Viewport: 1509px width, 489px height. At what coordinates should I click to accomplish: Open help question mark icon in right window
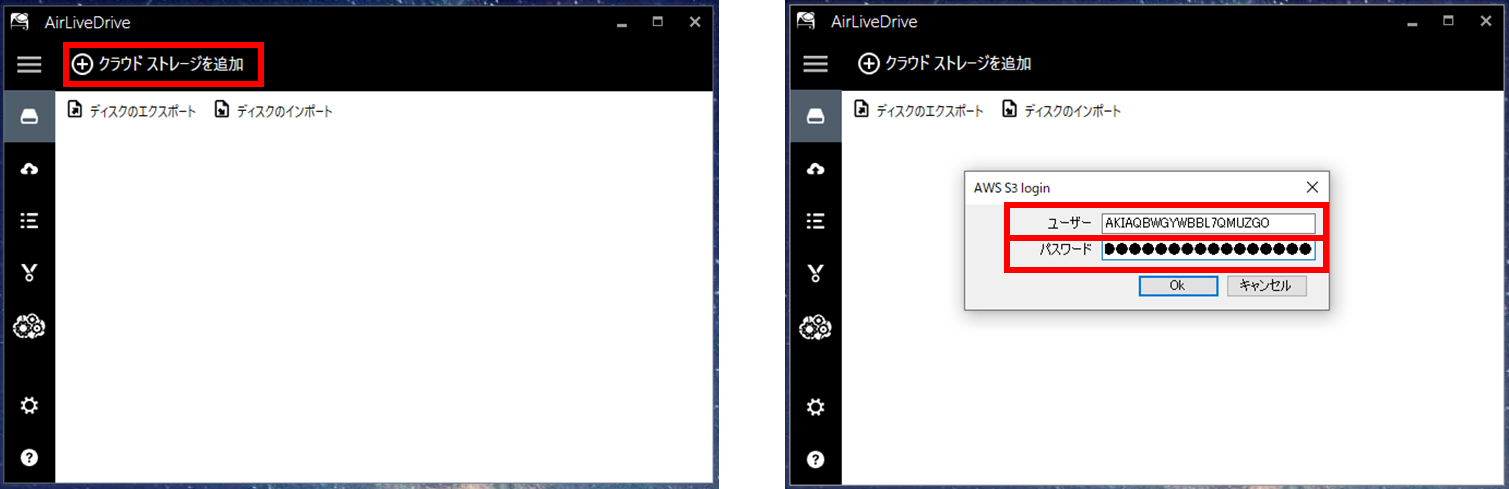coord(816,458)
